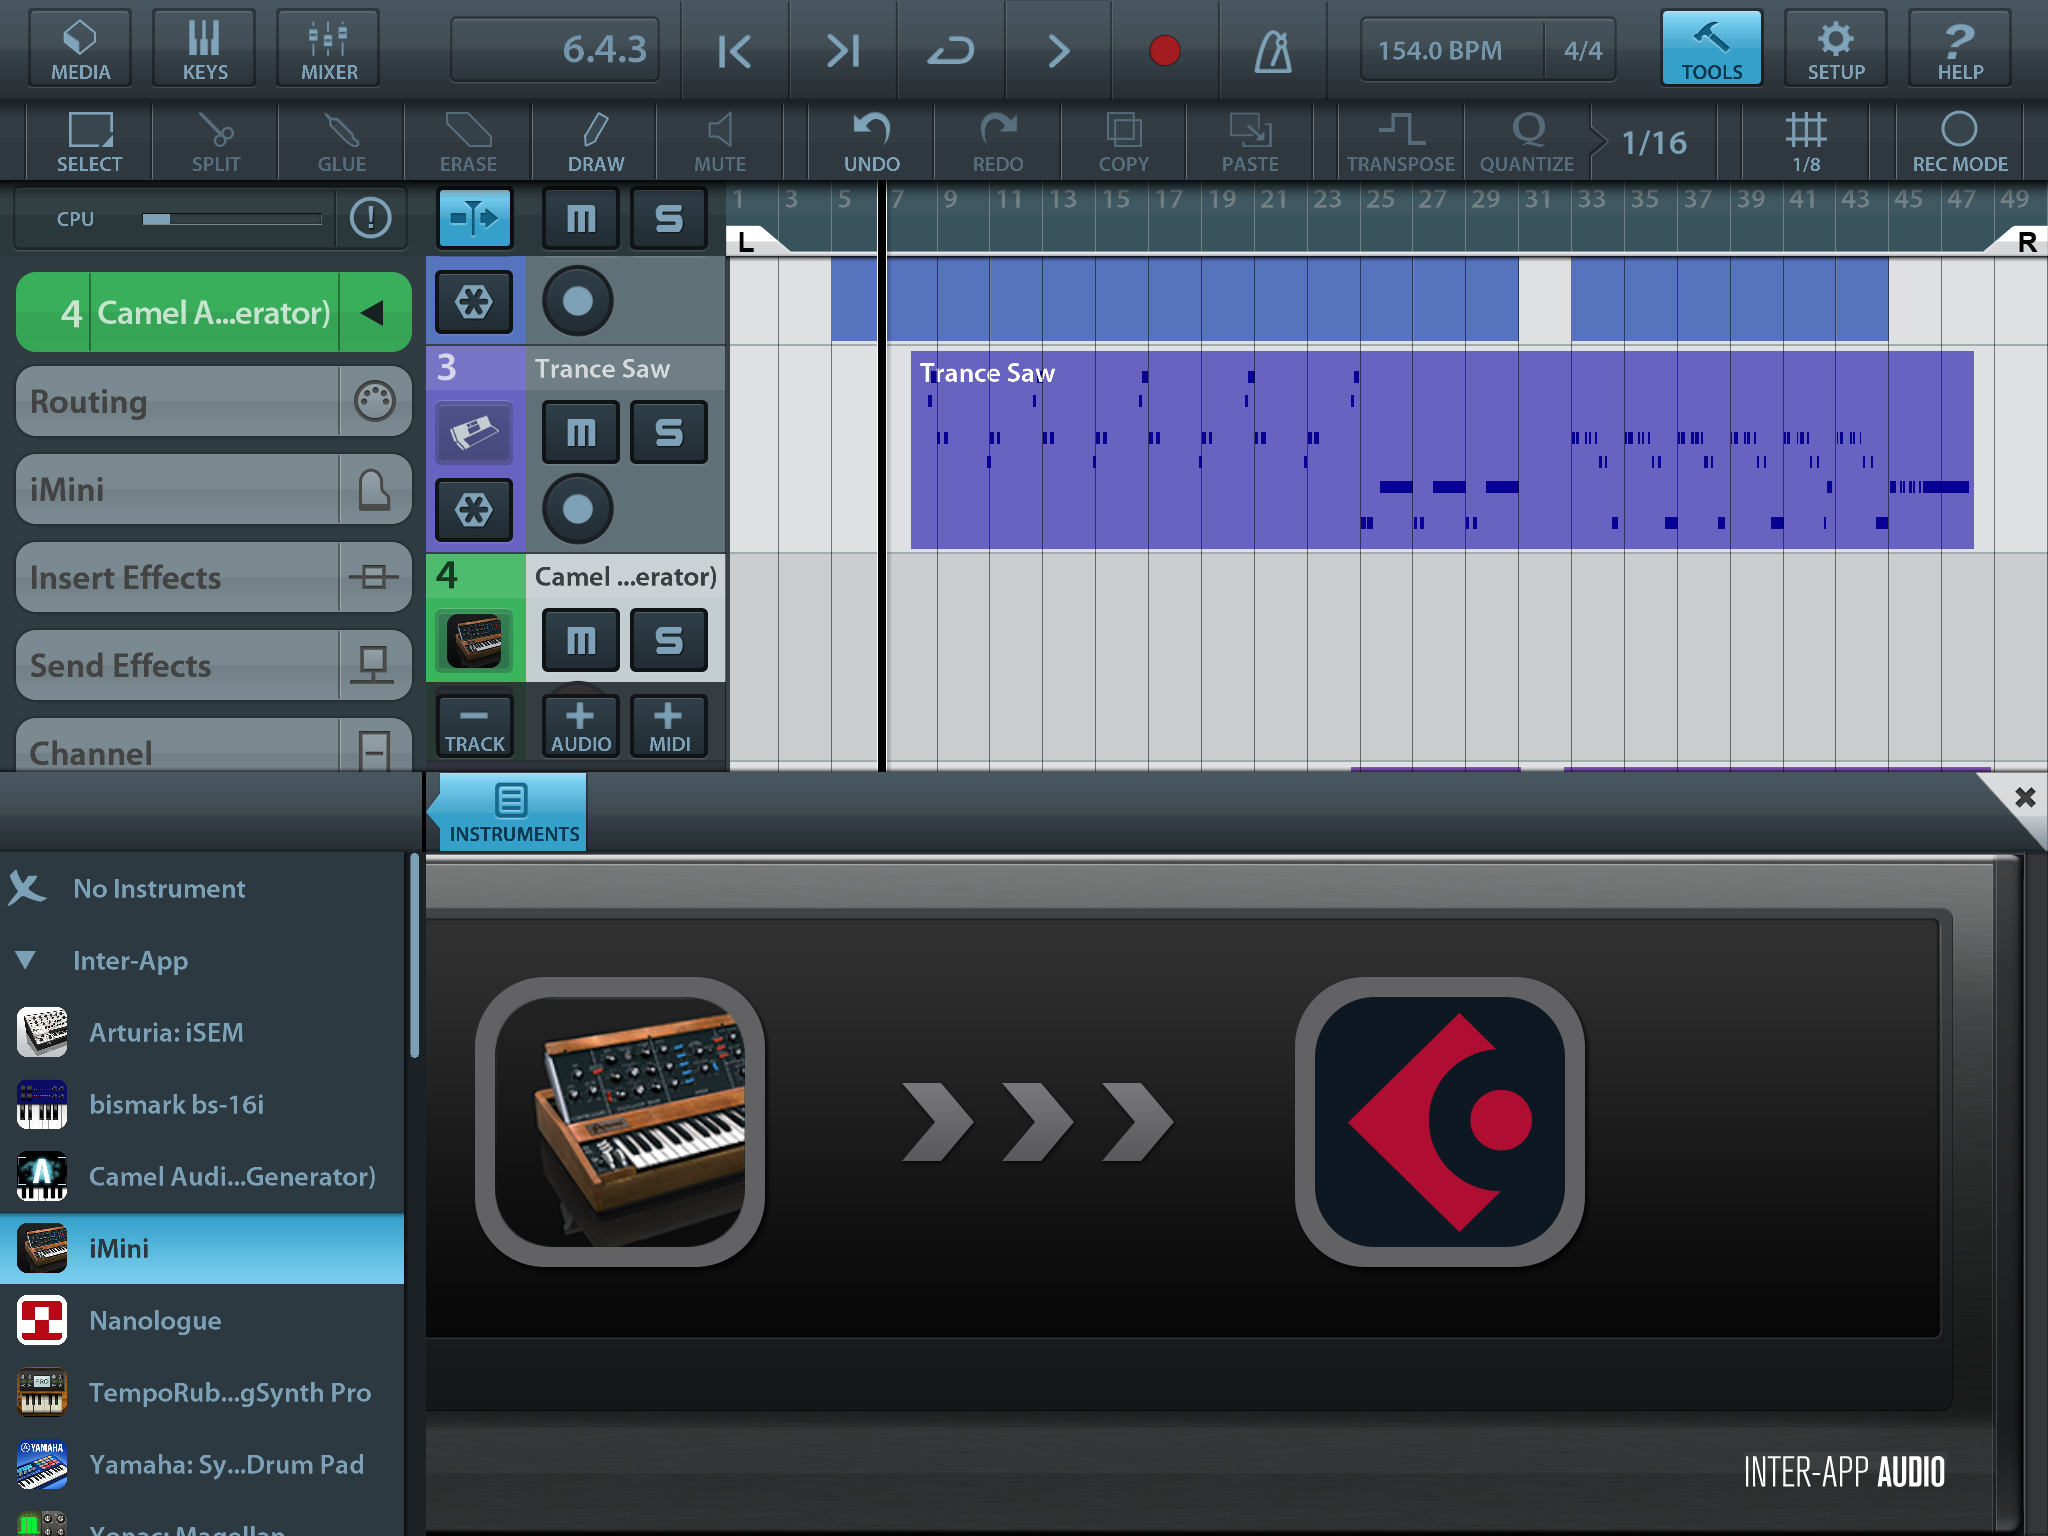Screen dimensions: 2048x1536
Task: Expand the Insert Effects section
Action: click(x=214, y=577)
